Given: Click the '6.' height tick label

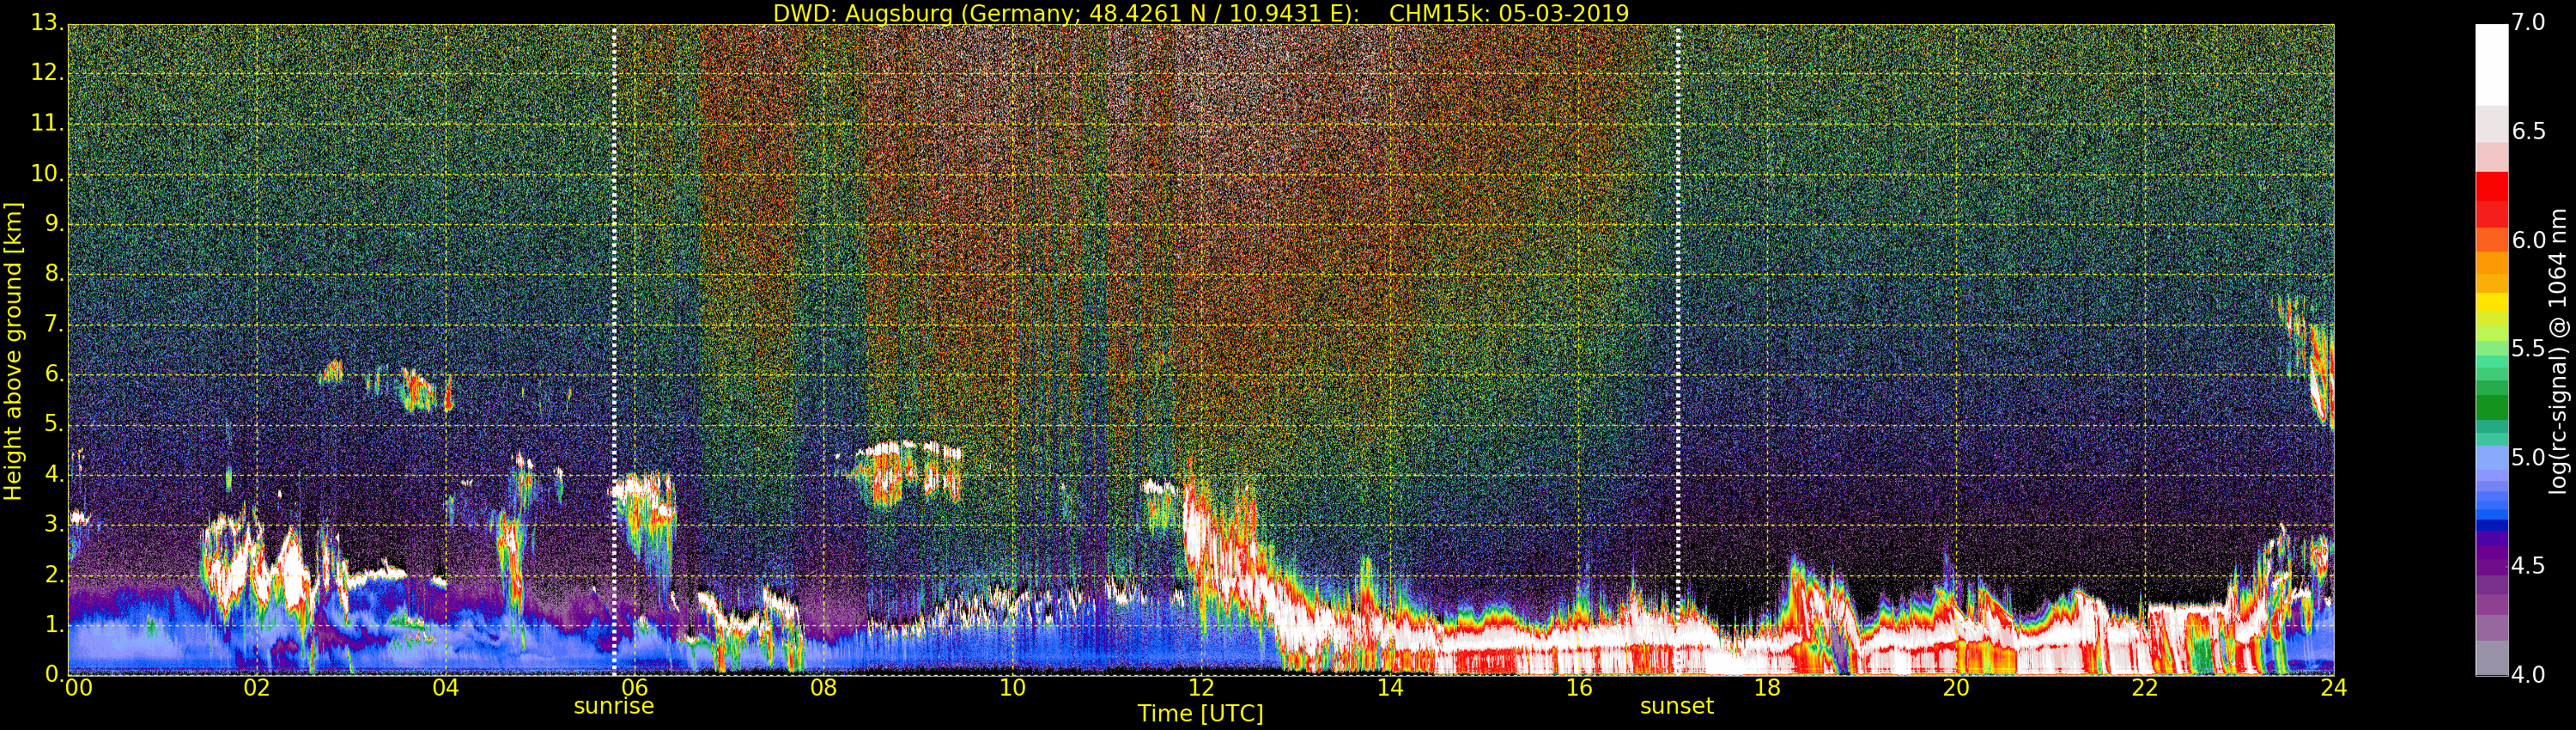Looking at the screenshot, I should tap(54, 374).
